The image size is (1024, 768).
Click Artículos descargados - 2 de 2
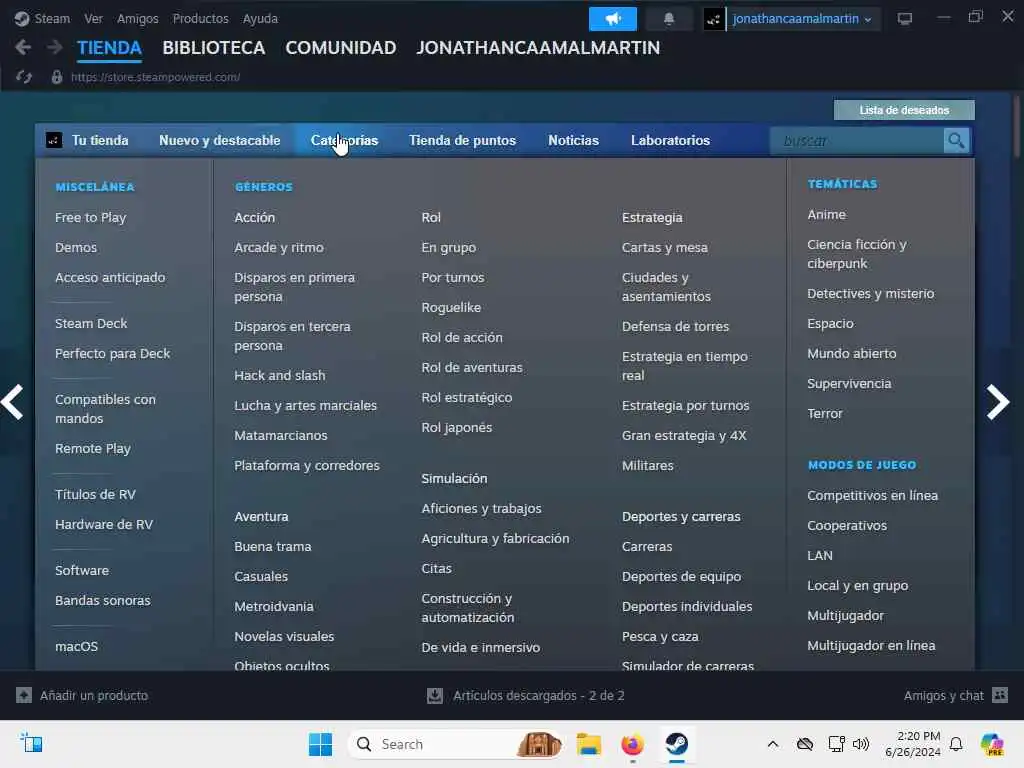coord(539,696)
